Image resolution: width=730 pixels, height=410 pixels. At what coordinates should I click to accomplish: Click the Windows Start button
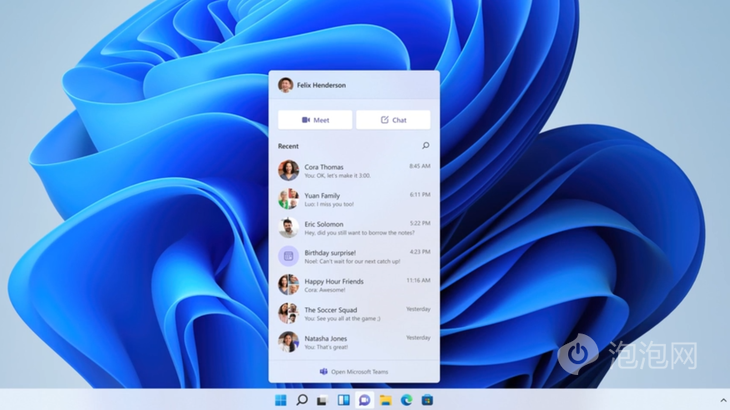tap(280, 400)
